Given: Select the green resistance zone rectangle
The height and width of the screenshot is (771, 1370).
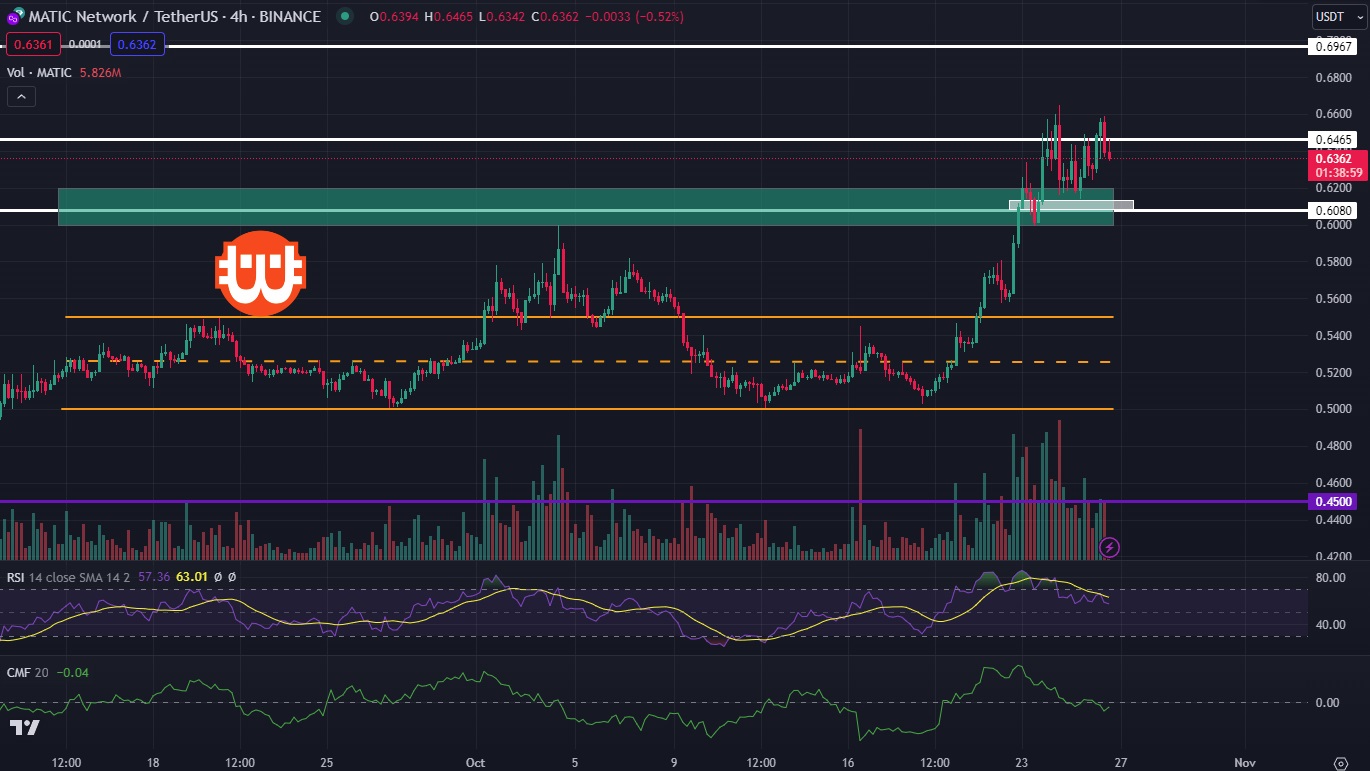Looking at the screenshot, I should click(585, 206).
